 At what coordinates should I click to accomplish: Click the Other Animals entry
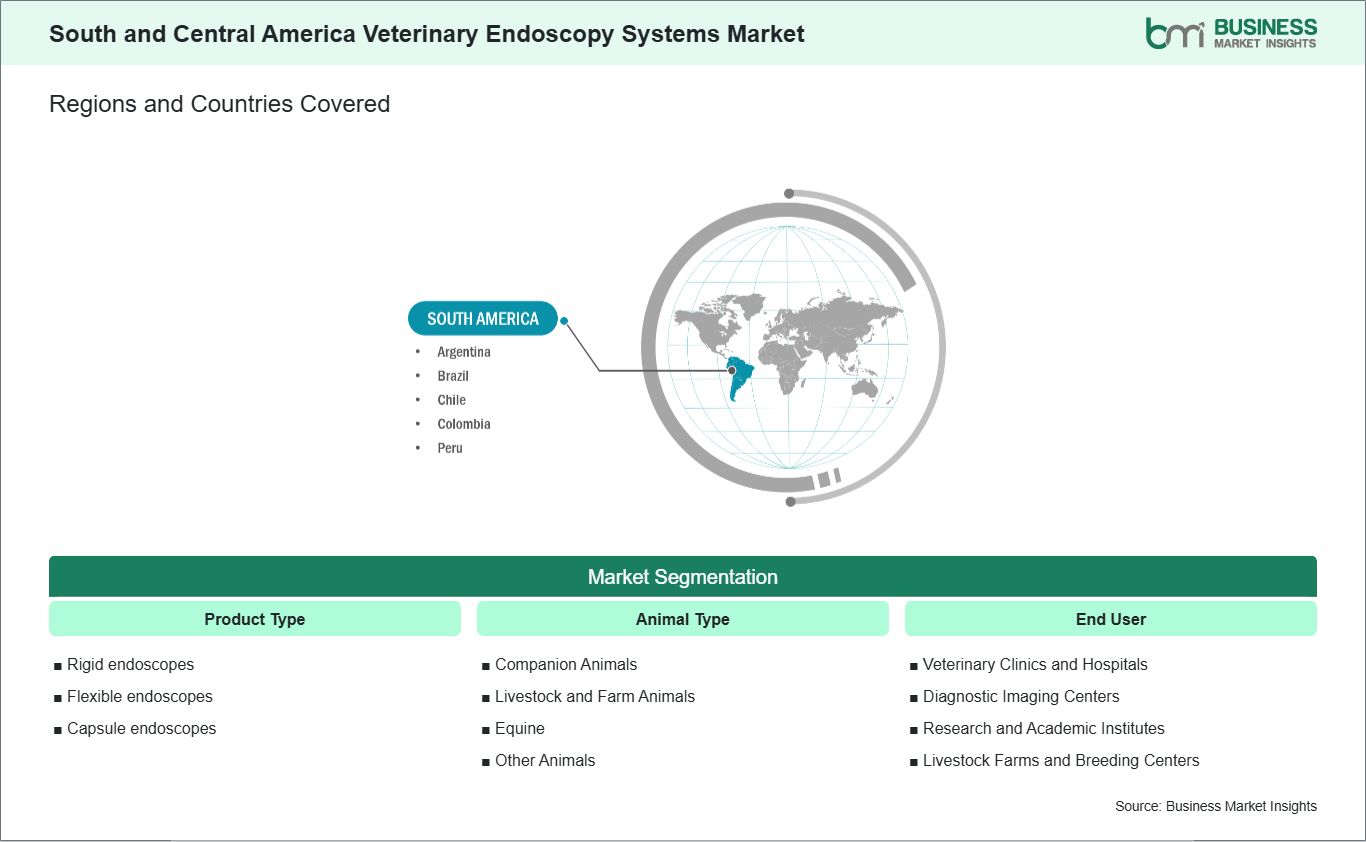pyautogui.click(x=538, y=760)
